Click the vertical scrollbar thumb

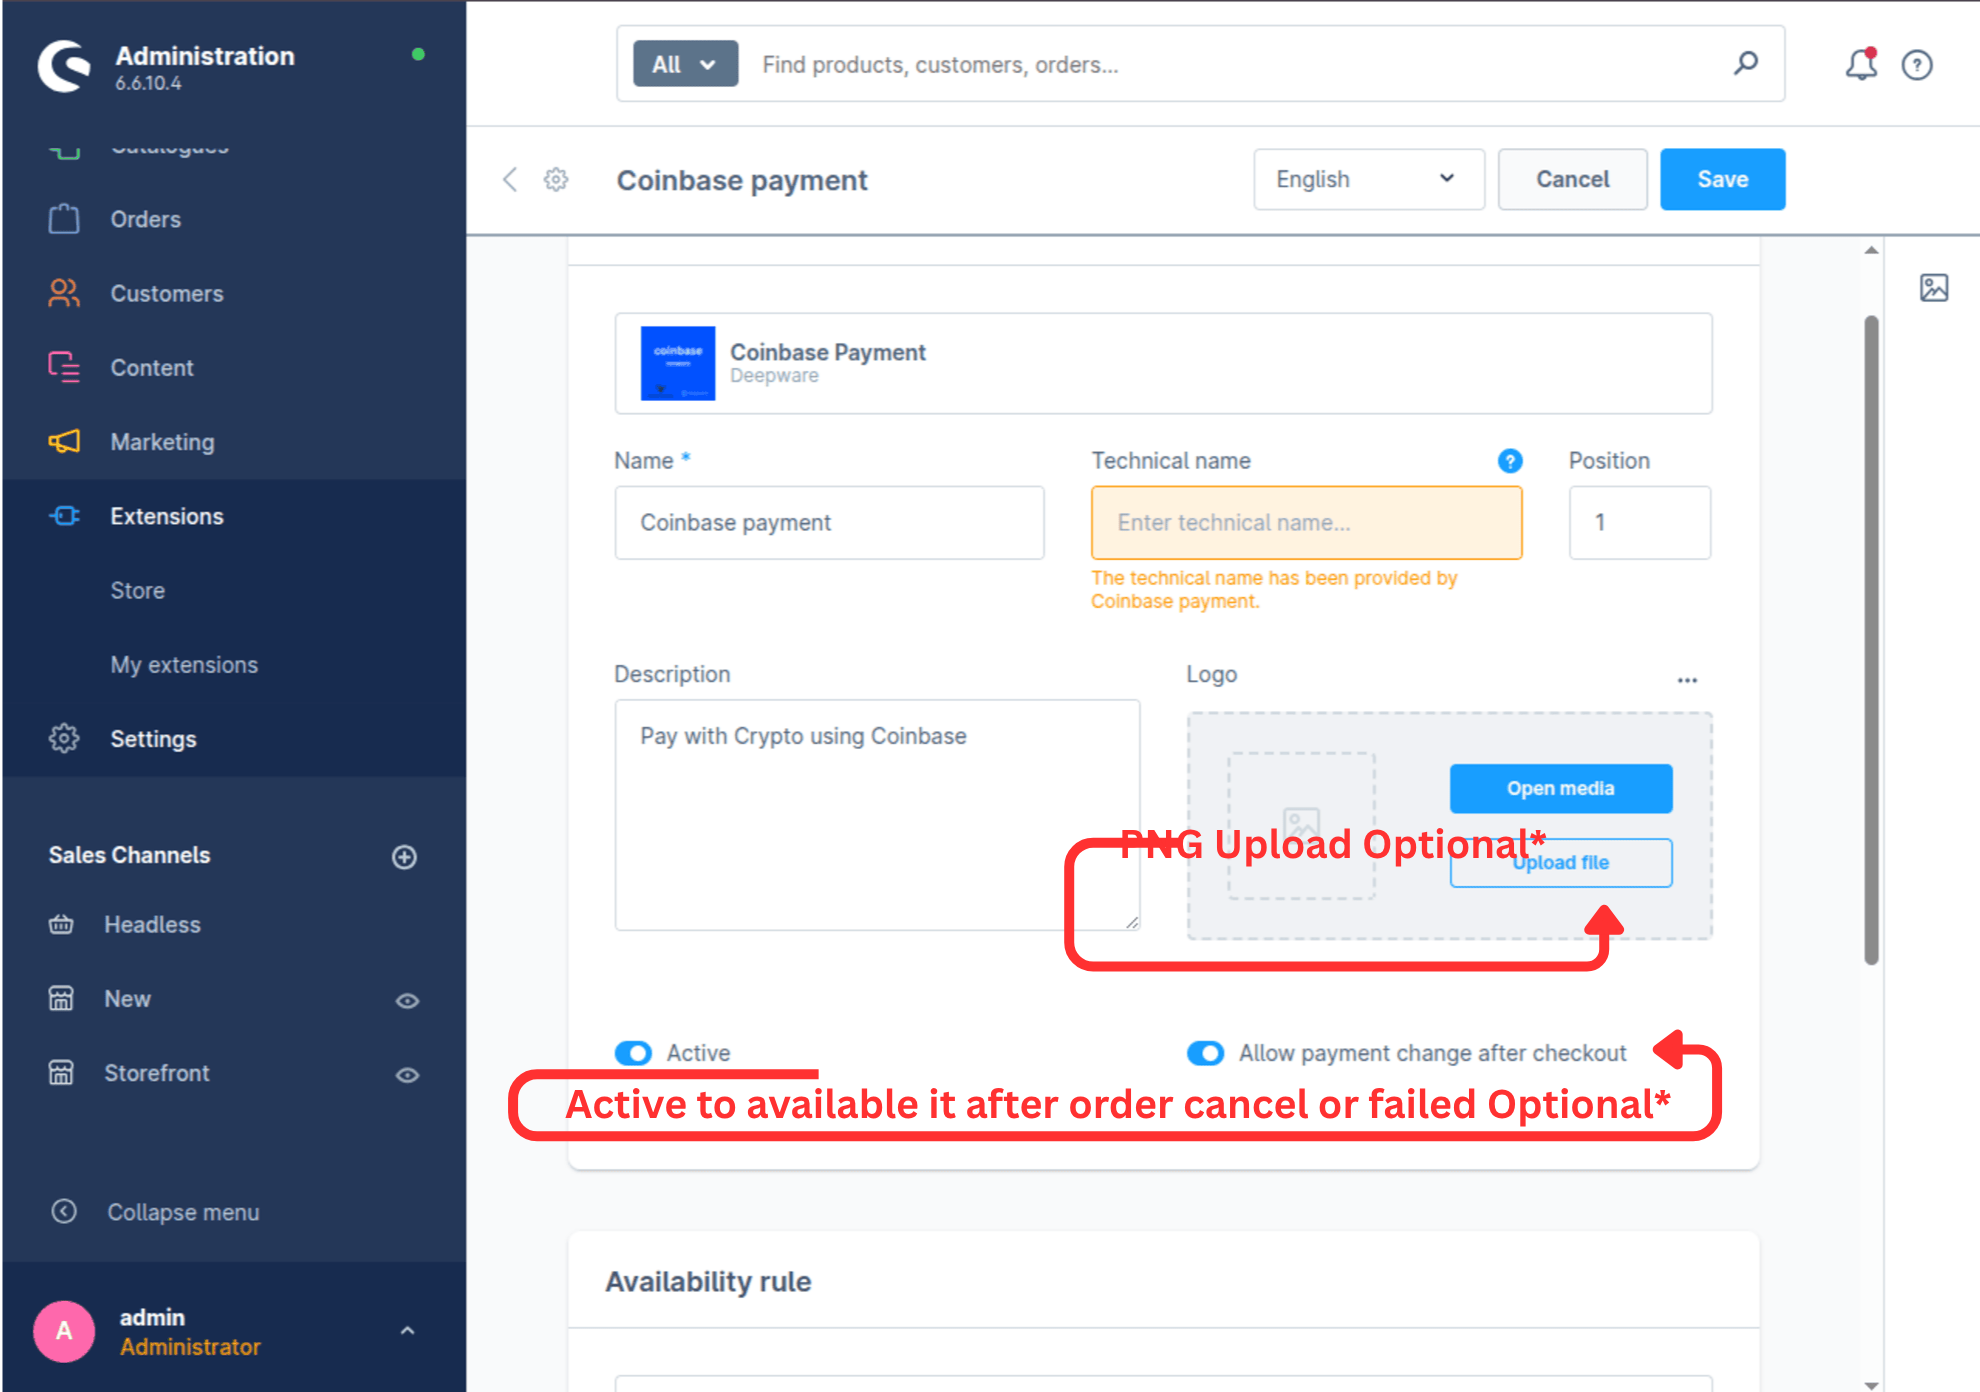pyautogui.click(x=1871, y=640)
